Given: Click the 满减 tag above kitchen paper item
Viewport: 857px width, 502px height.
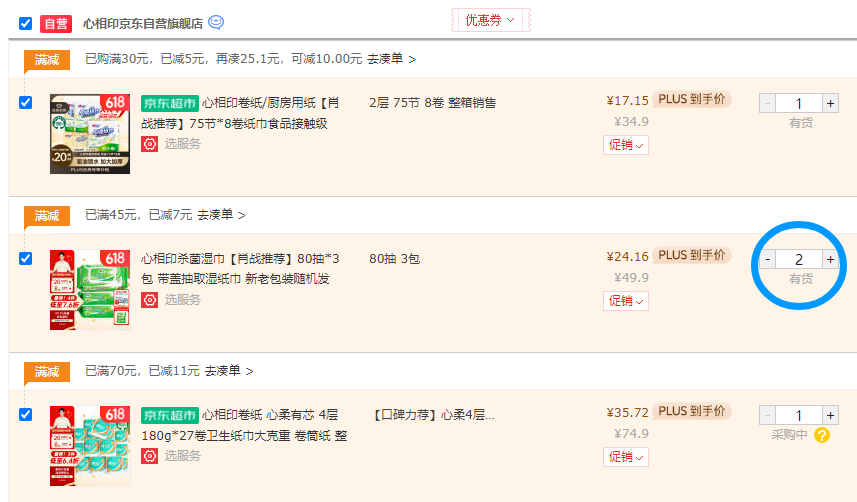Looking at the screenshot, I should pyautogui.click(x=46, y=60).
